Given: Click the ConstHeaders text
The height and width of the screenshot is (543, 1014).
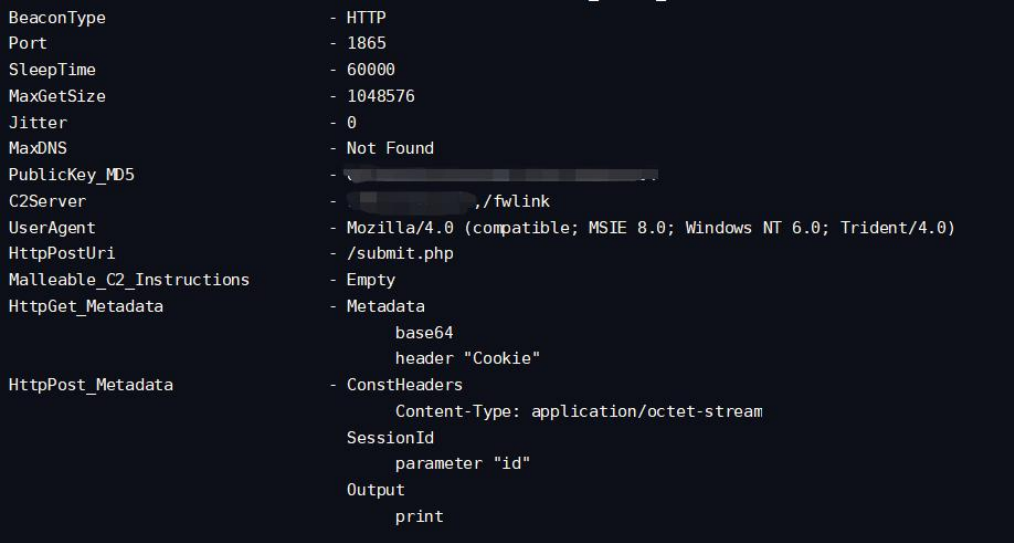Looking at the screenshot, I should 405,385.
